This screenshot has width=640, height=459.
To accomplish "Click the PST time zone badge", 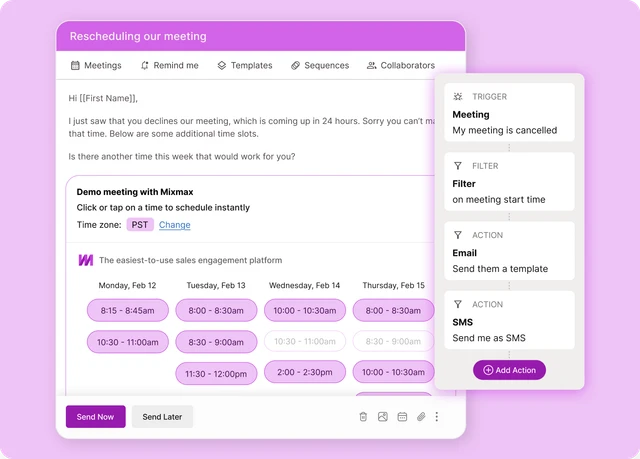I will click(140, 225).
